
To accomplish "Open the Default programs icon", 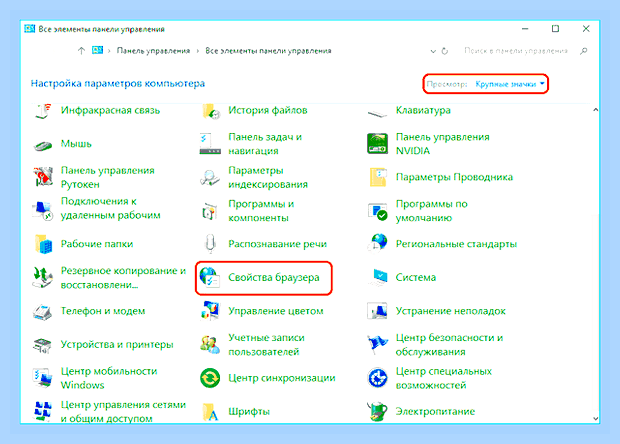I will point(378,211).
